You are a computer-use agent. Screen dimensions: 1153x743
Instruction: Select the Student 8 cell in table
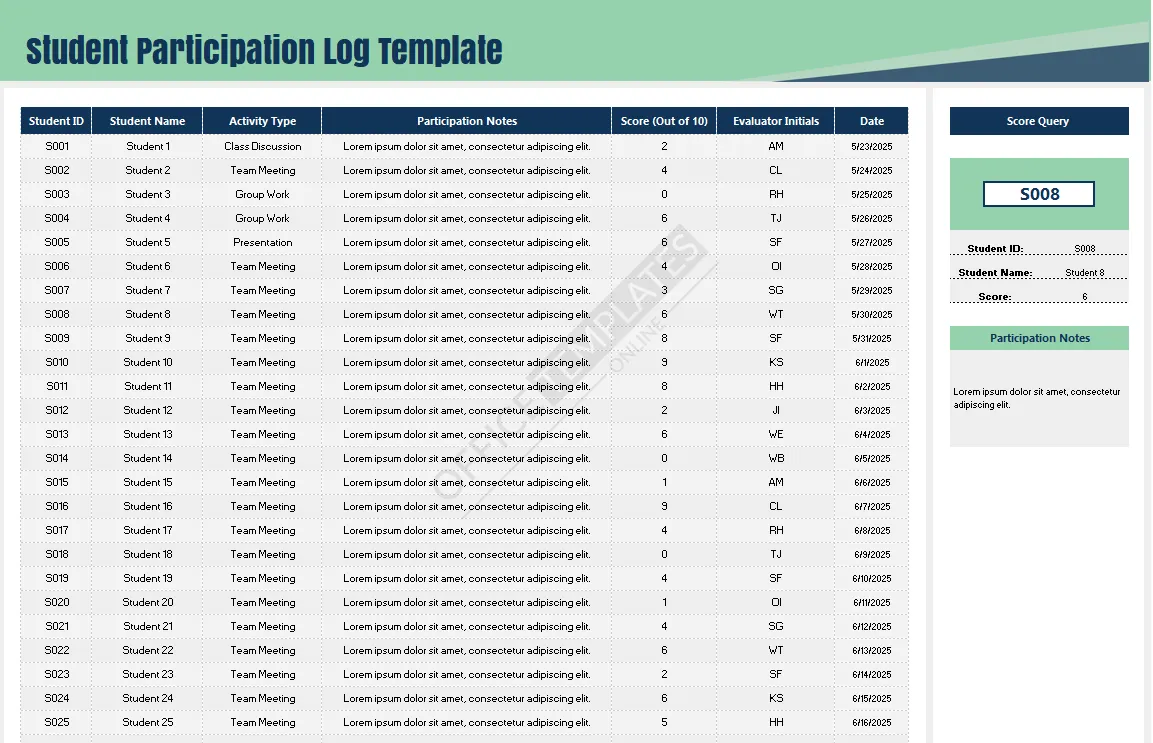click(148, 314)
